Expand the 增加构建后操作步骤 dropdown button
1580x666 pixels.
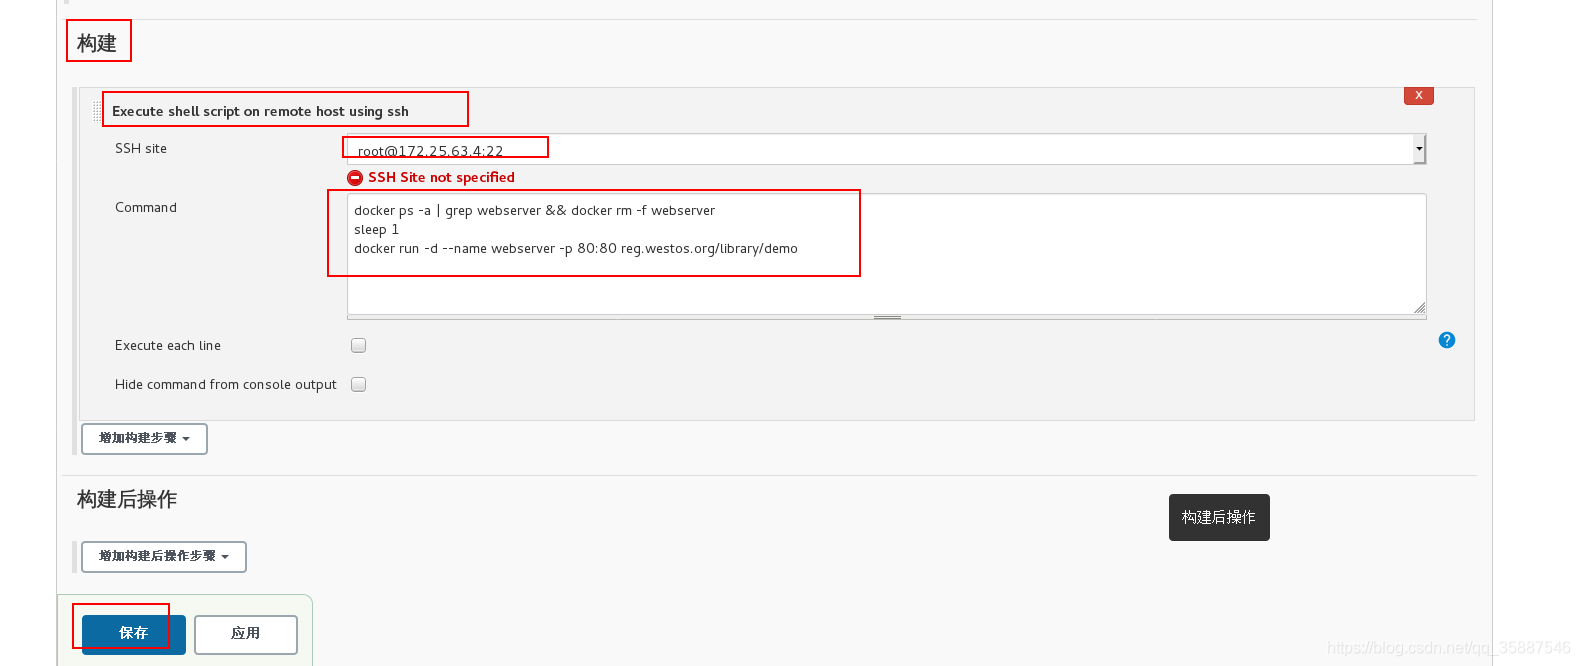tap(164, 556)
